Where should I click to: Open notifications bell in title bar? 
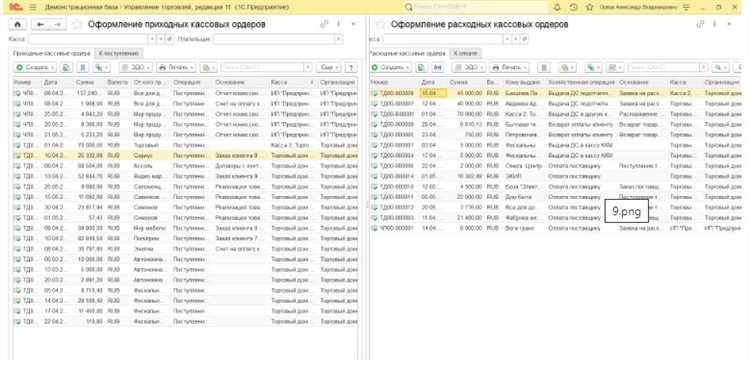pyautogui.click(x=557, y=7)
